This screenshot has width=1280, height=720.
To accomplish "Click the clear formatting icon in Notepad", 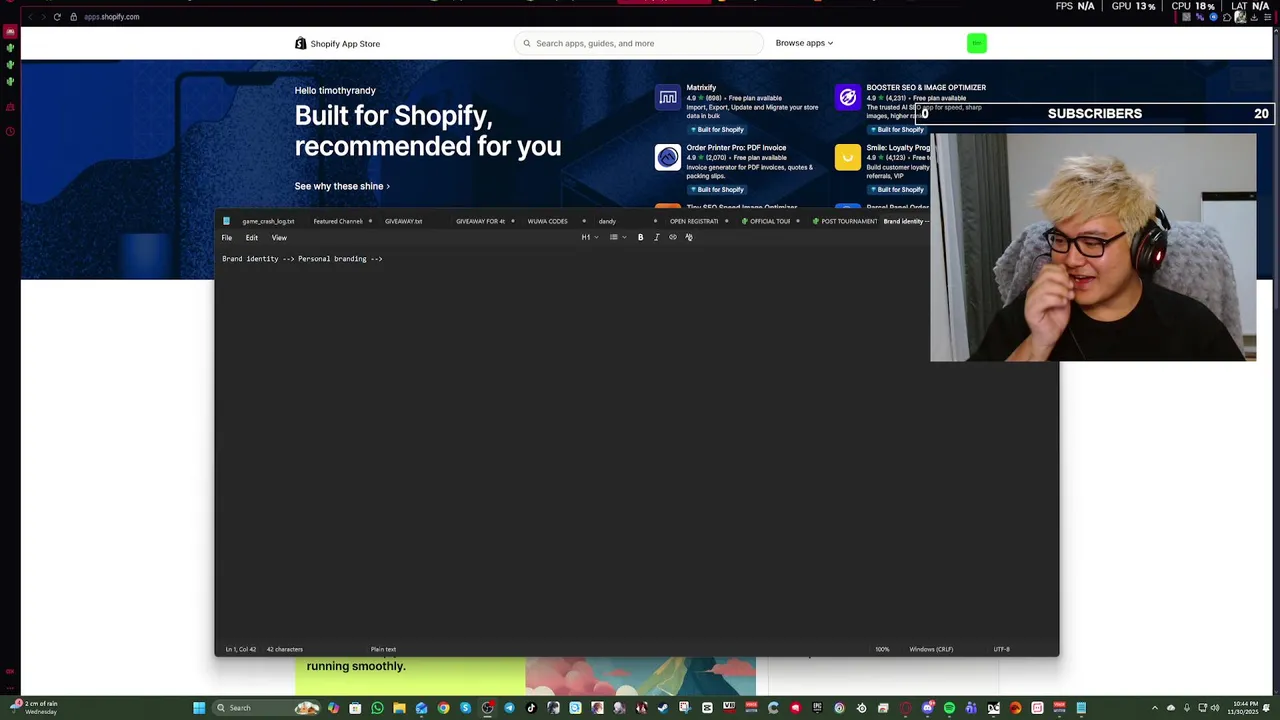I will tap(689, 237).
